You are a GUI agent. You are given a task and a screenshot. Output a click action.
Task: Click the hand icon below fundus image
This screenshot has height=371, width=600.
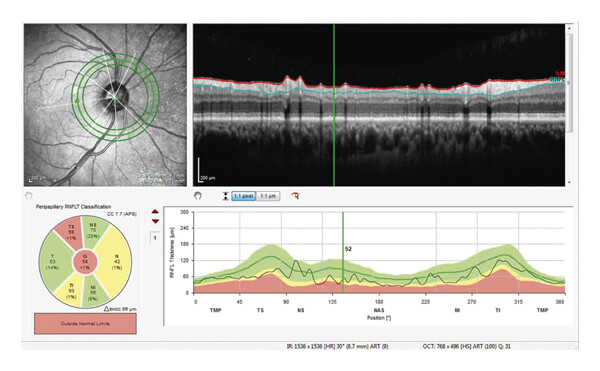click(x=29, y=196)
